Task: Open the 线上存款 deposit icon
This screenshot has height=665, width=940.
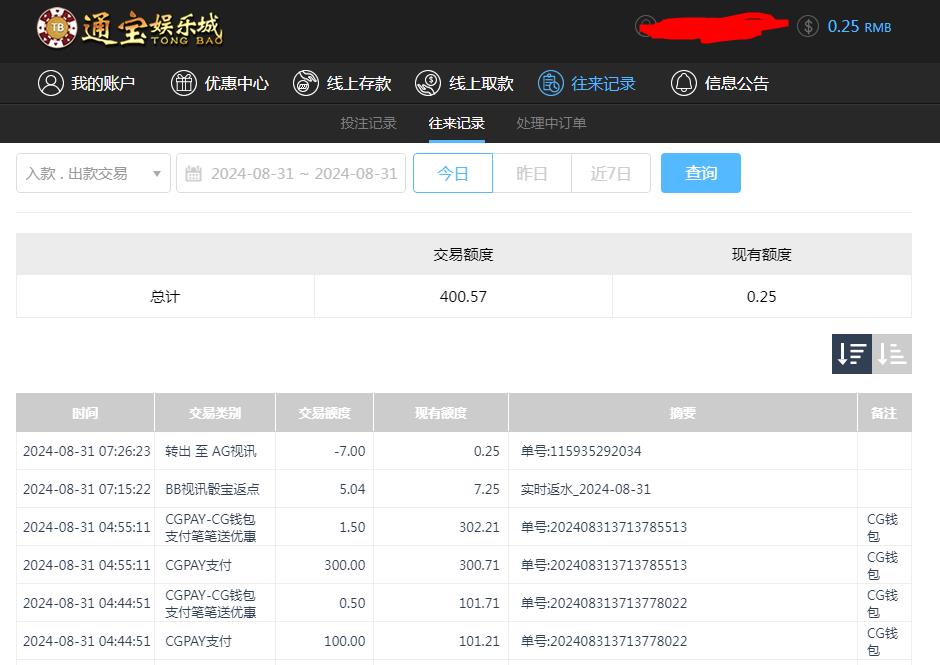Action: coord(306,83)
